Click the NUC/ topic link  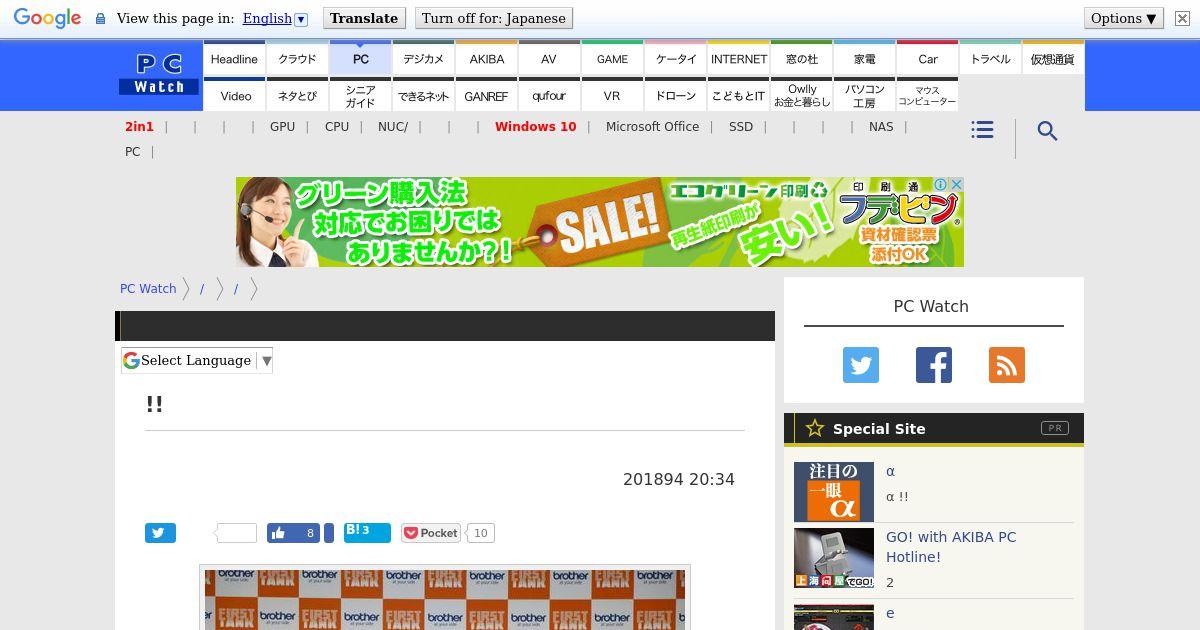tap(393, 127)
